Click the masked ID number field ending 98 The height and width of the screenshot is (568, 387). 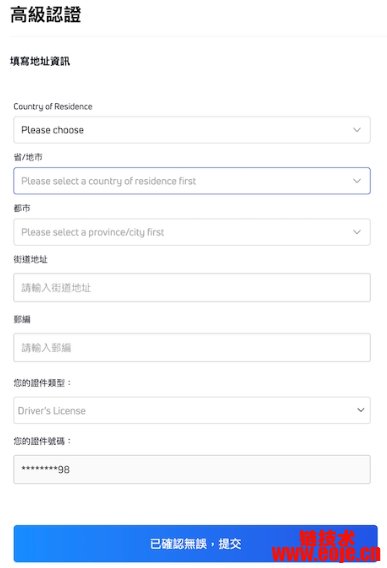point(192,469)
